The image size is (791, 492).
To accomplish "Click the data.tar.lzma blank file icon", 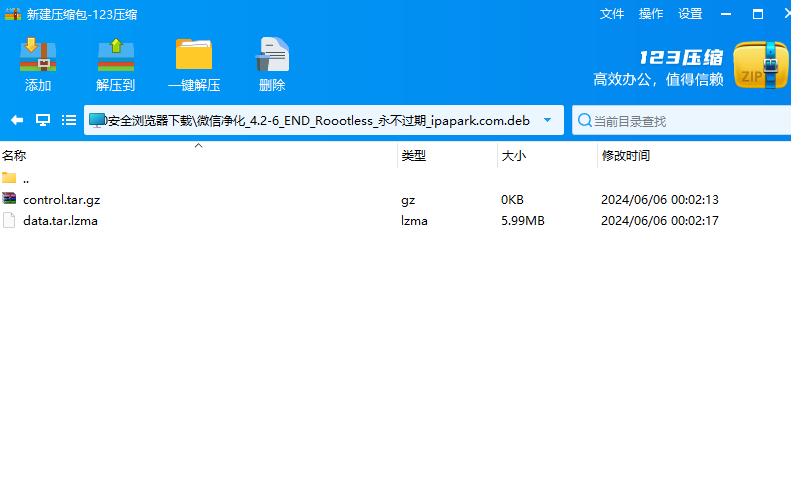I will point(9,221).
